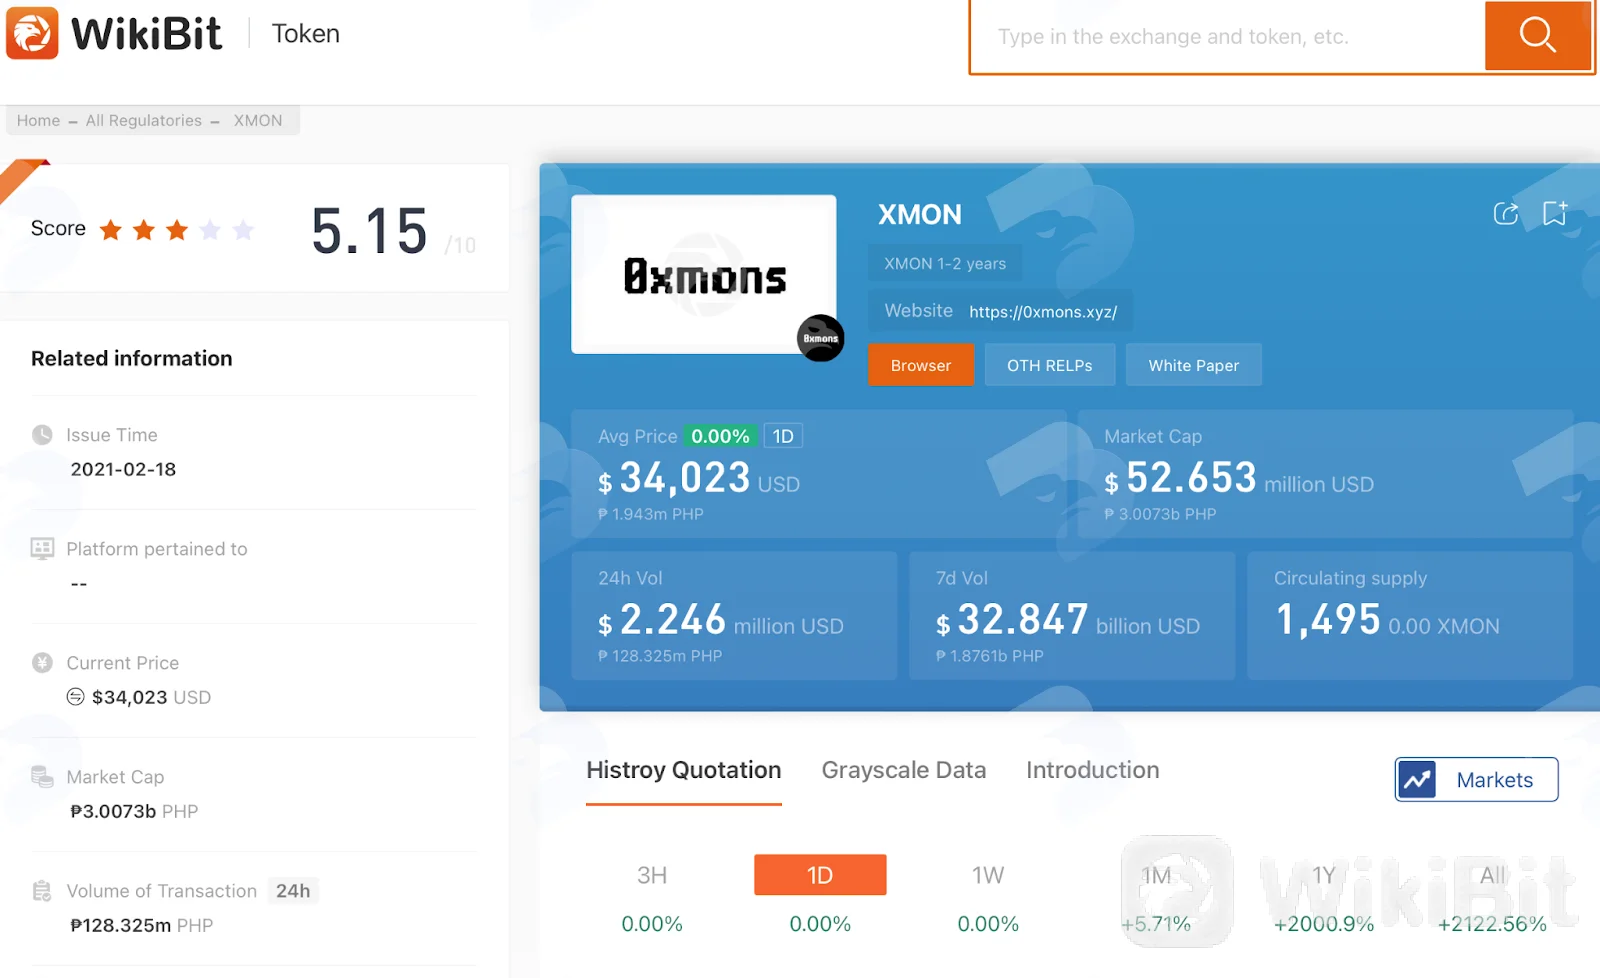Screen dimensions: 1600x978
Task: Click the third orange star in Score
Action: (177, 230)
